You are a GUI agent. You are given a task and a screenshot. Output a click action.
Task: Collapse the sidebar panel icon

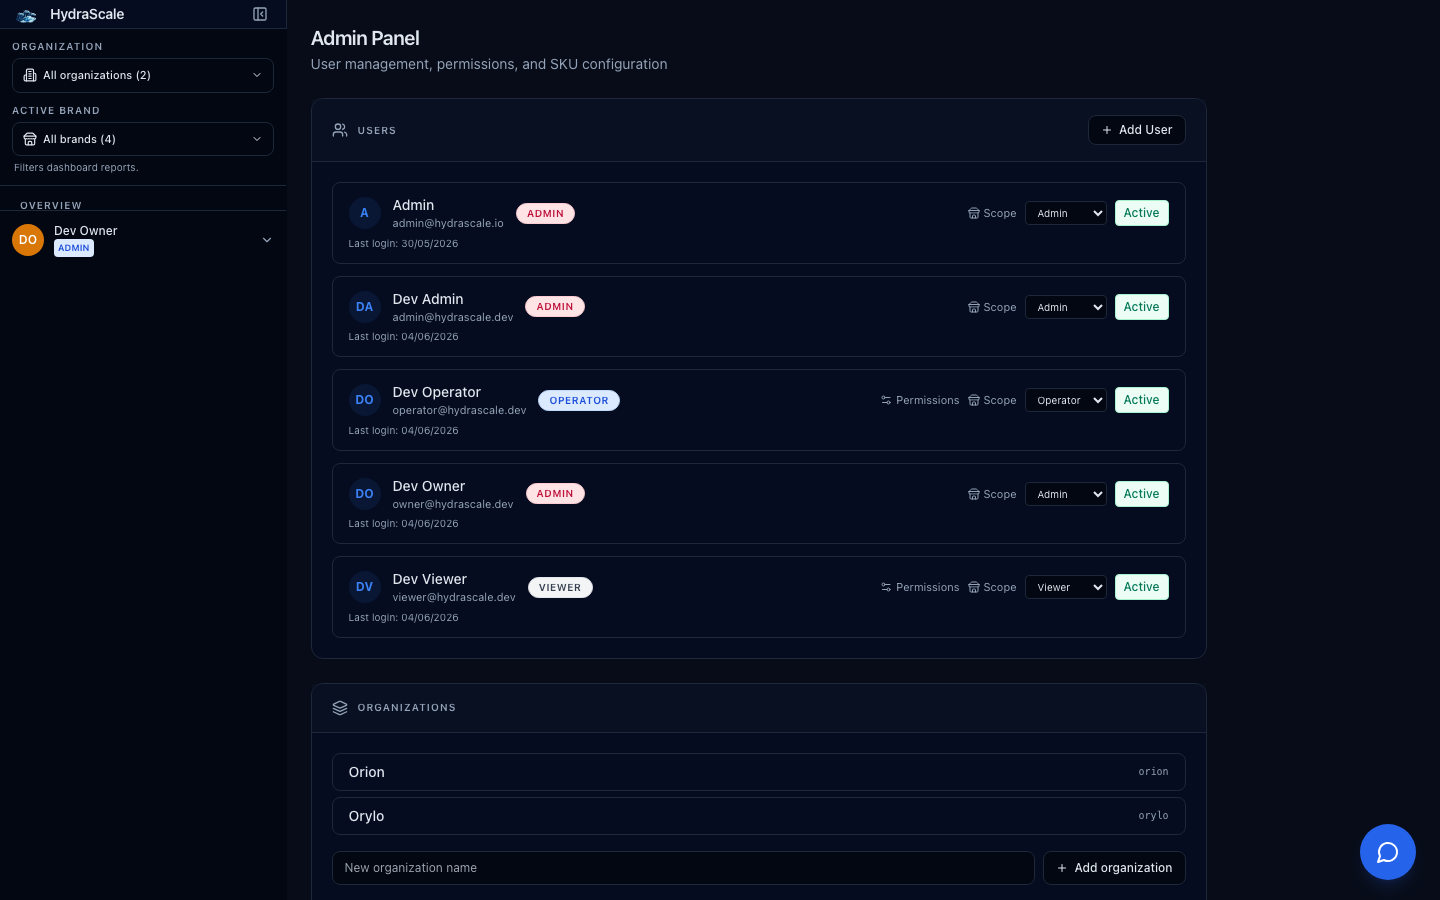pos(260,14)
